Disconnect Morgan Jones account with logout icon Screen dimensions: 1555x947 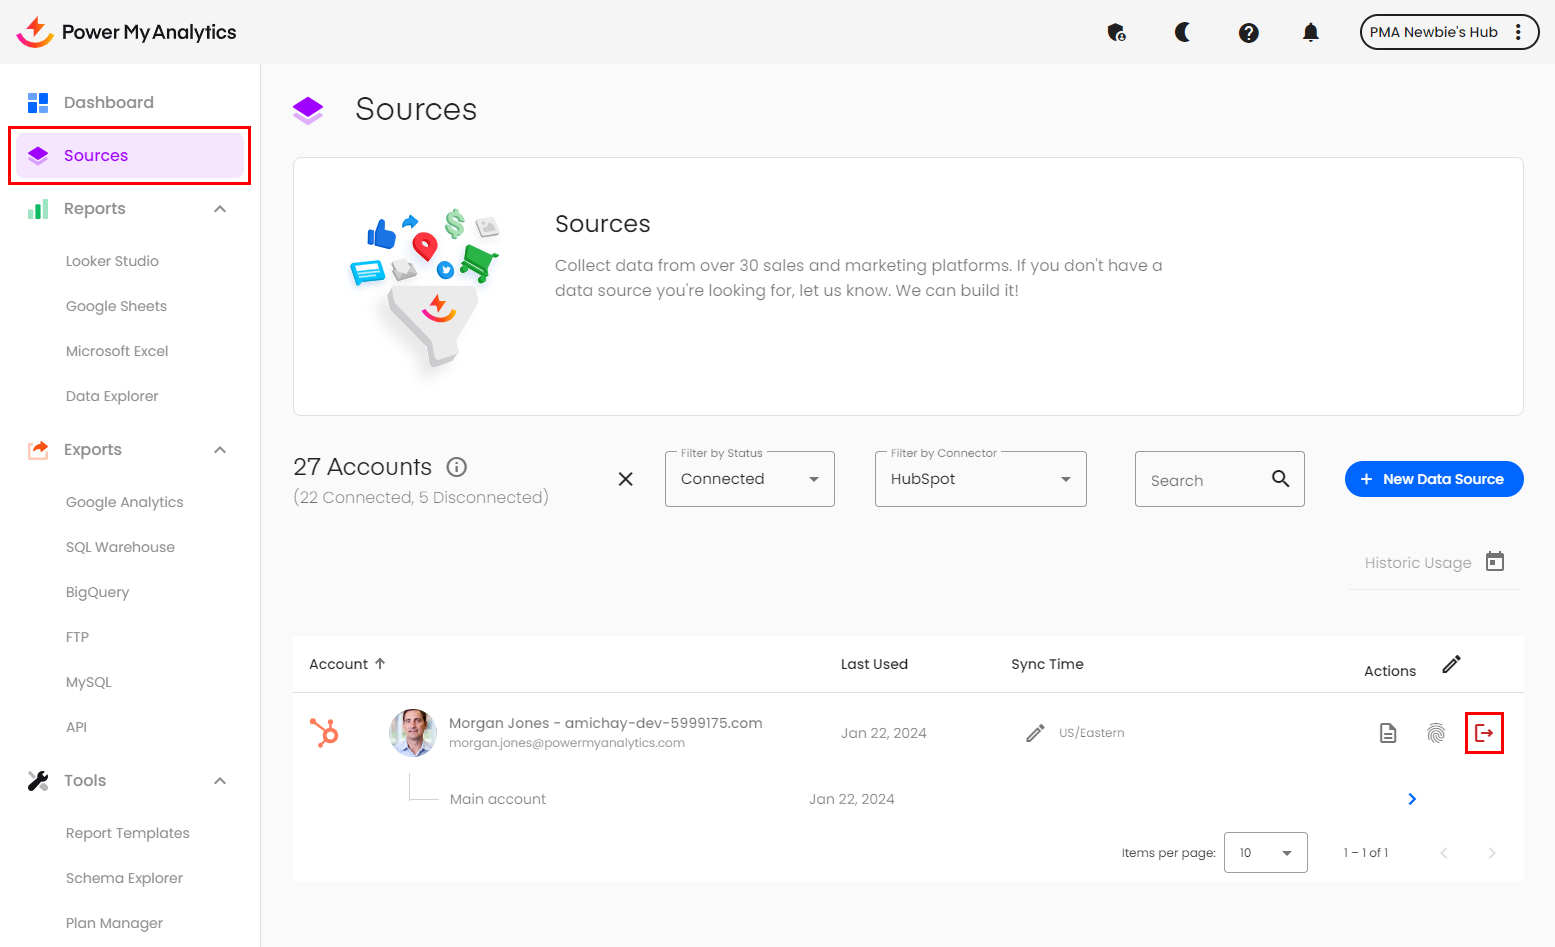(1484, 733)
